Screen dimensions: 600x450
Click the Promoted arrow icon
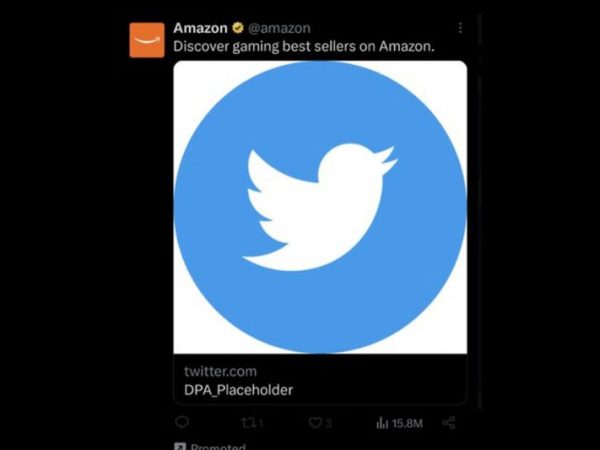coord(180,446)
